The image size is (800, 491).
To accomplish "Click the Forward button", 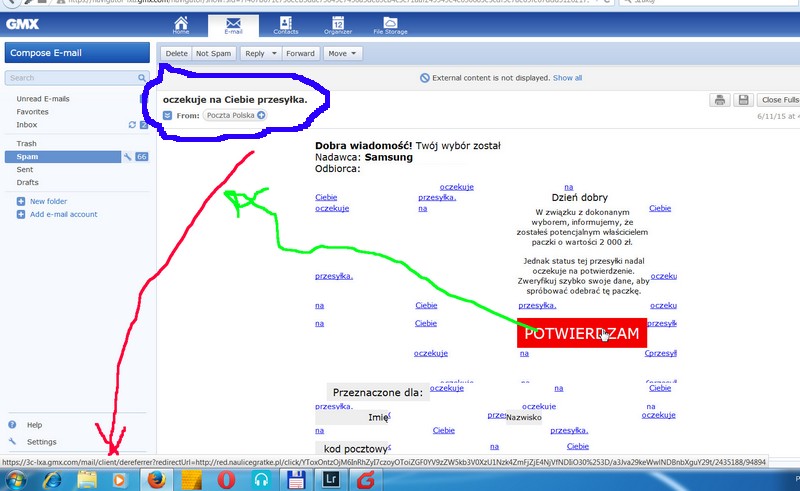I will coord(301,53).
